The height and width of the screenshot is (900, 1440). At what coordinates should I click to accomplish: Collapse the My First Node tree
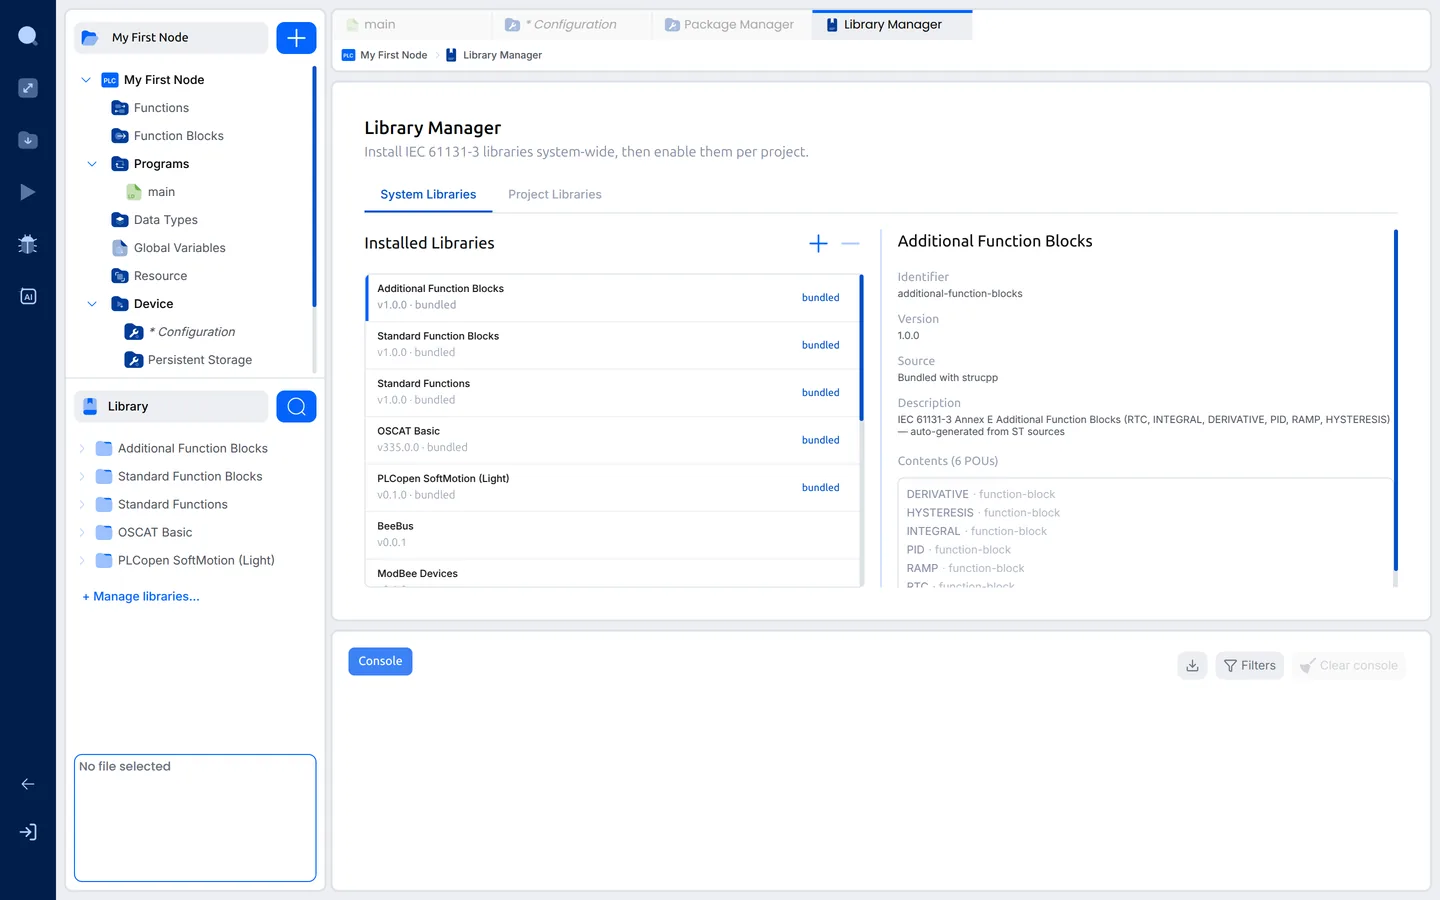[x=86, y=80]
